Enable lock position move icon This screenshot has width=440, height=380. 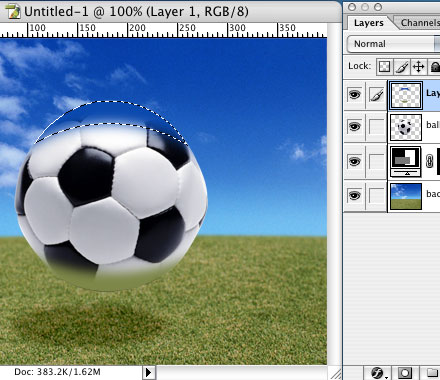pos(419,67)
